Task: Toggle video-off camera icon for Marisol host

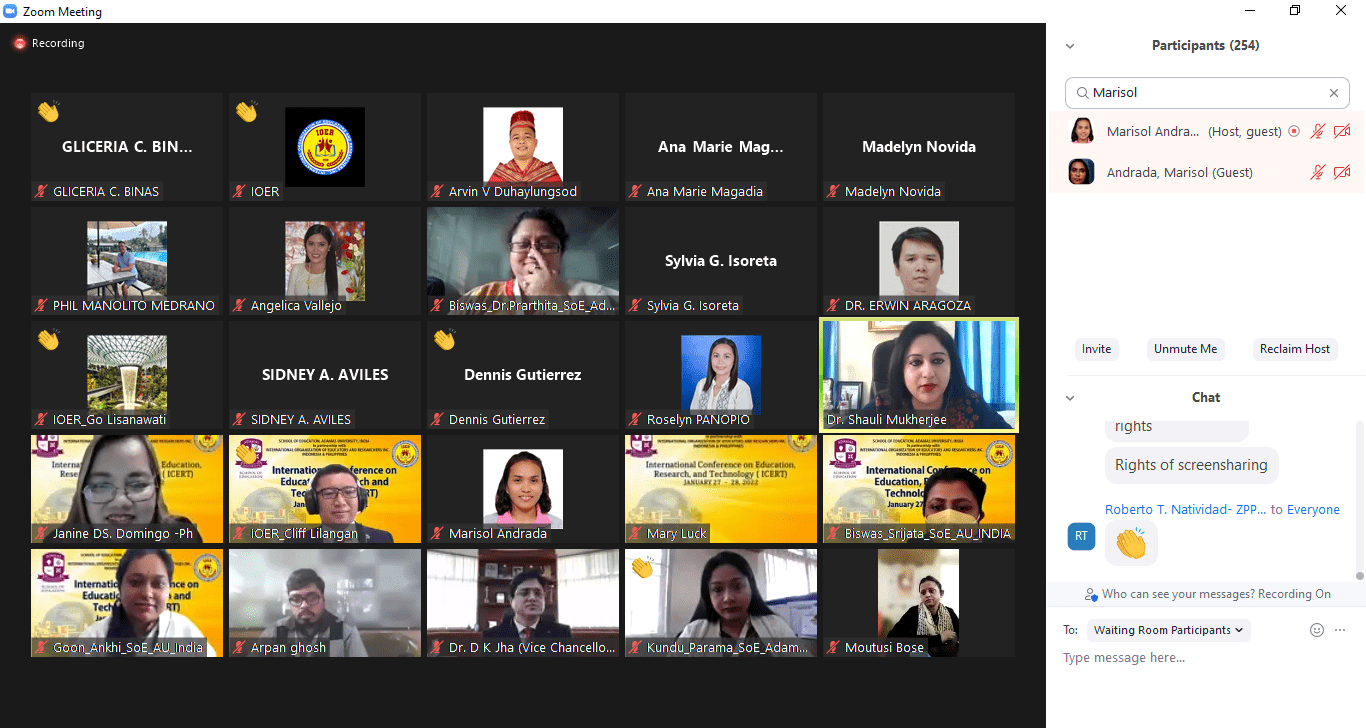Action: pos(1342,131)
